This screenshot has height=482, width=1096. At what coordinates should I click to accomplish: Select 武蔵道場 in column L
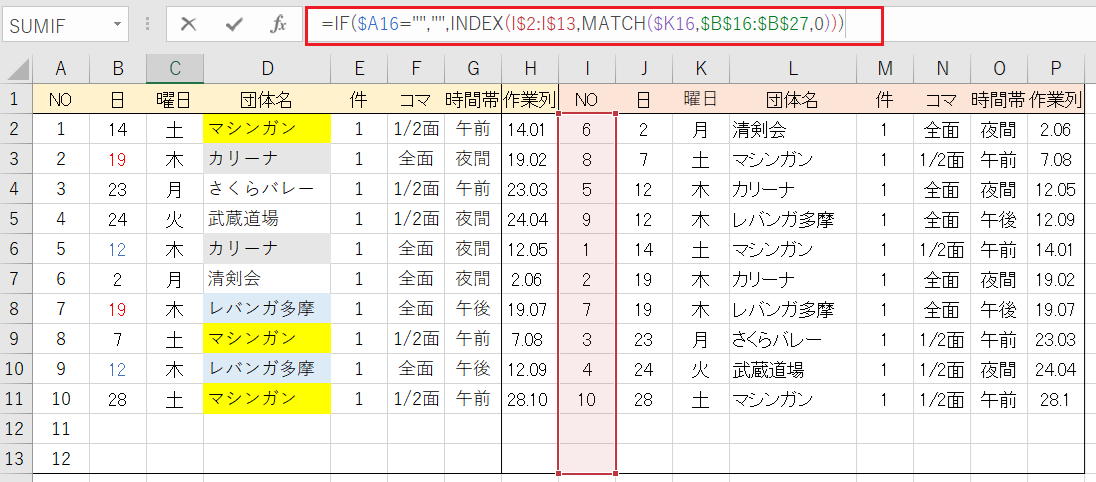[x=793, y=369]
